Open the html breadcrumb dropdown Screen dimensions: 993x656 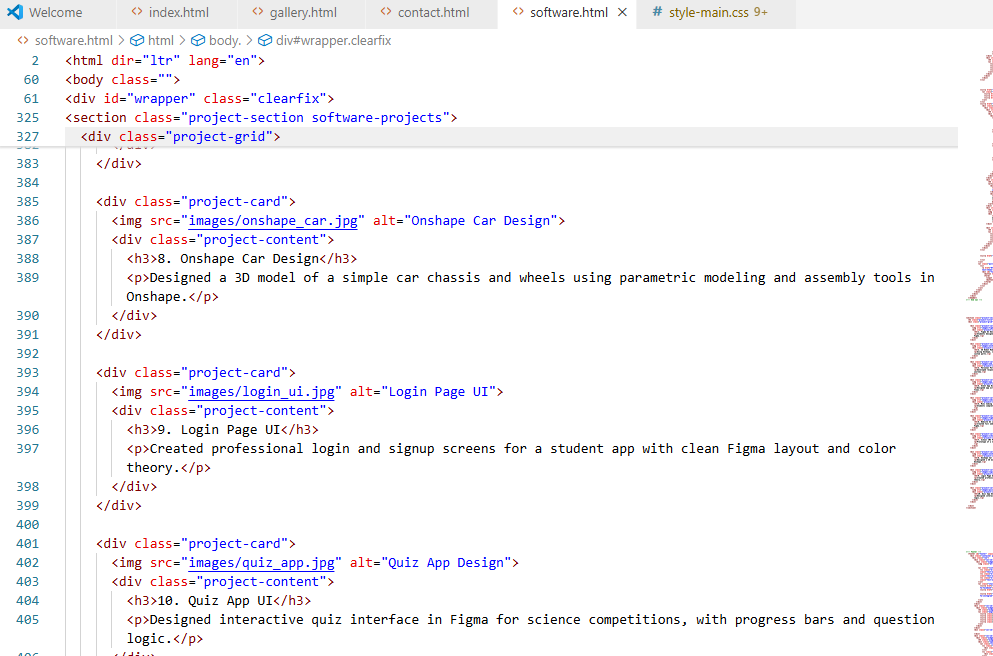[162, 40]
